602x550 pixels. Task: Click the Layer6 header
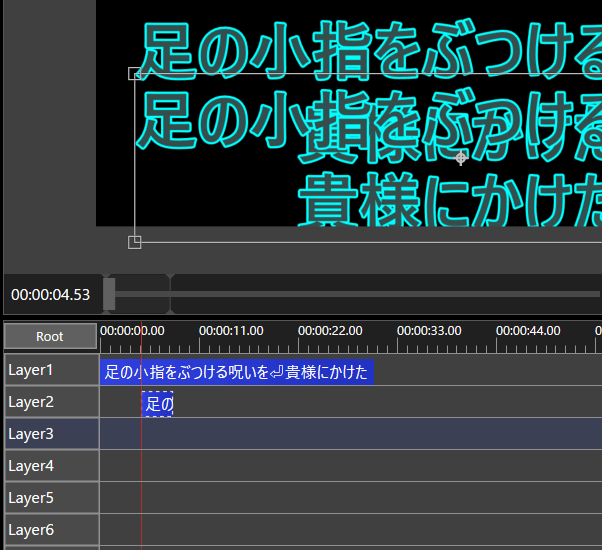tap(50, 530)
